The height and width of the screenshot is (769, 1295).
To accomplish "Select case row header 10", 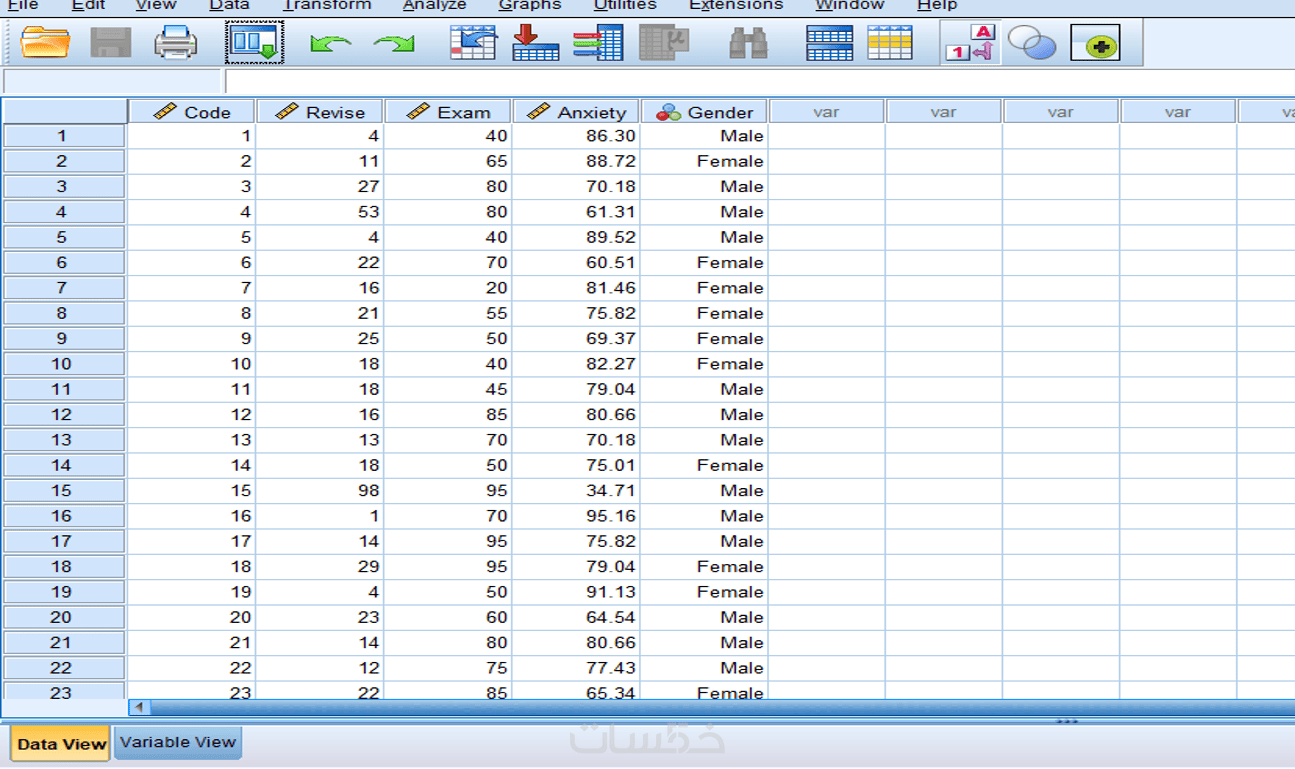I will click(x=63, y=364).
